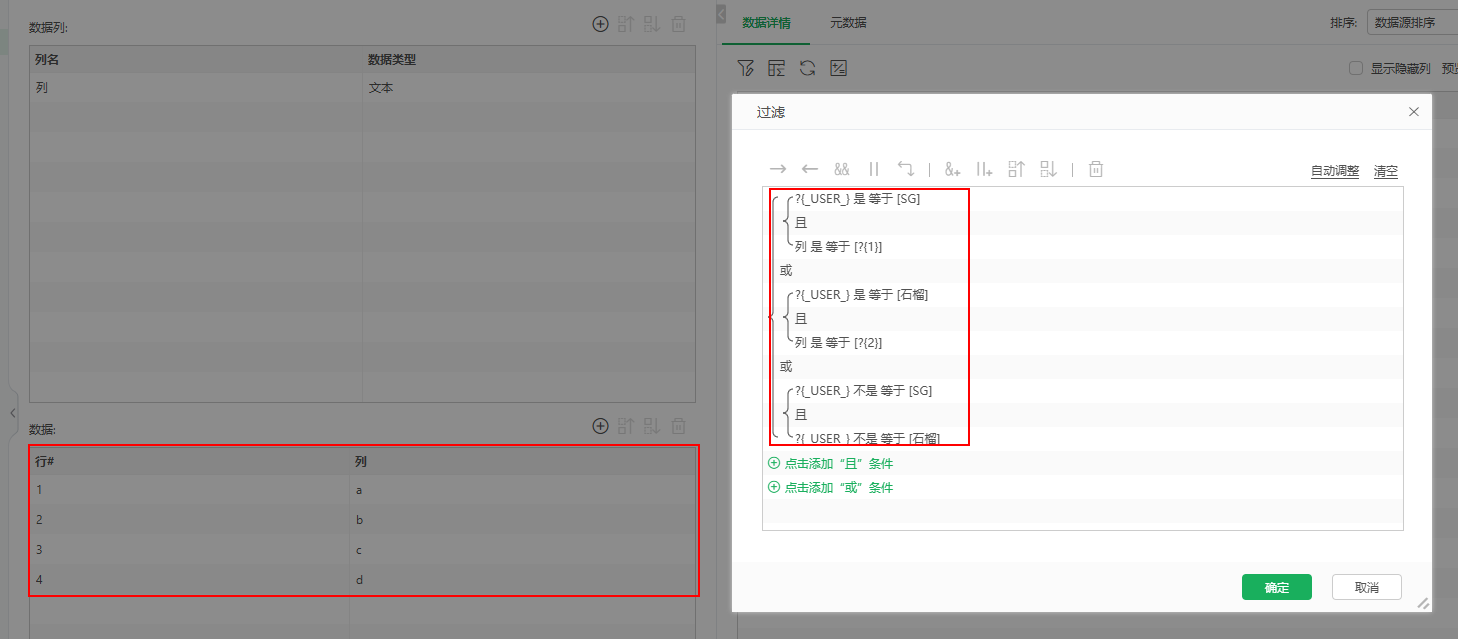Image resolution: width=1458 pixels, height=639 pixels.
Task: Click the add AND condition (&+) icon
Action: (953, 169)
